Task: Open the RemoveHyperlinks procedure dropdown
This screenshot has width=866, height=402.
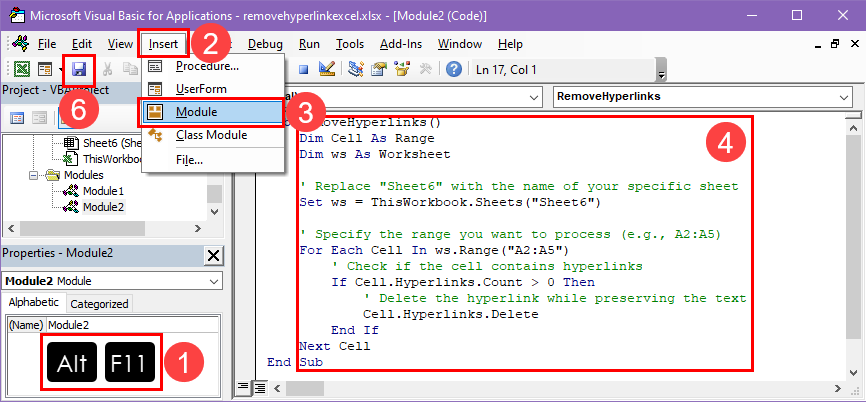Action: (x=844, y=97)
